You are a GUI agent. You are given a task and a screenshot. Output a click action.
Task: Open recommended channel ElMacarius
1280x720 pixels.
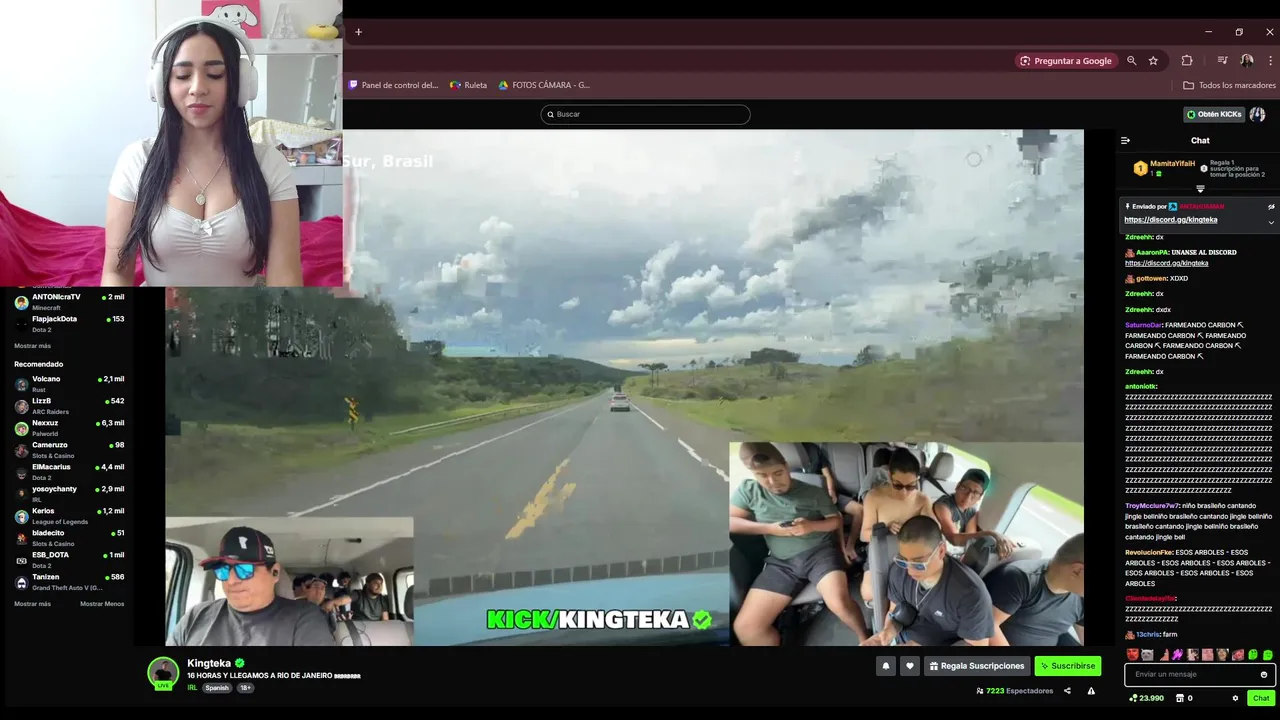[x=68, y=471]
